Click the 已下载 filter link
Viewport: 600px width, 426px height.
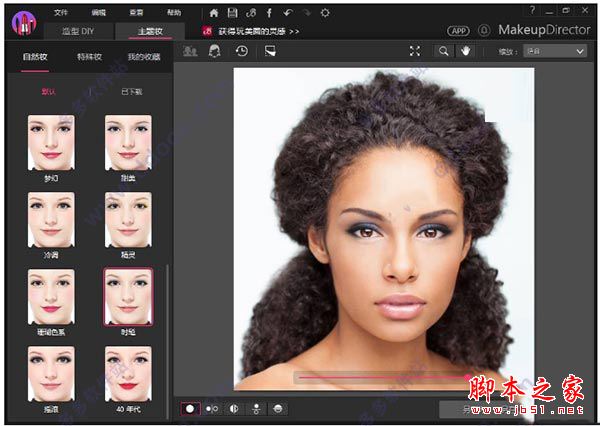point(132,91)
